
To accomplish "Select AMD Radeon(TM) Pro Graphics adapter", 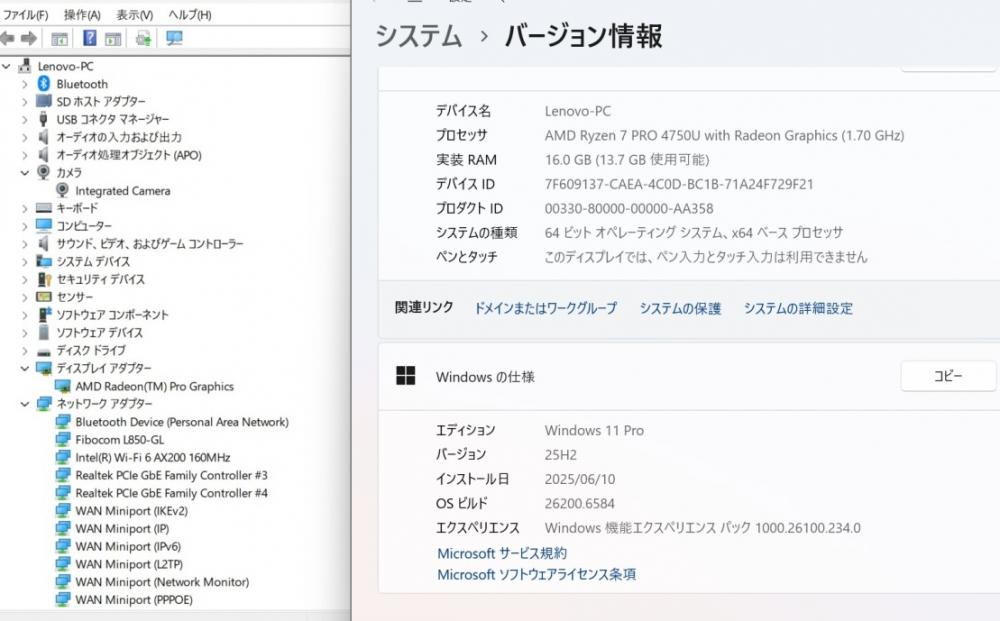I will pos(154,386).
